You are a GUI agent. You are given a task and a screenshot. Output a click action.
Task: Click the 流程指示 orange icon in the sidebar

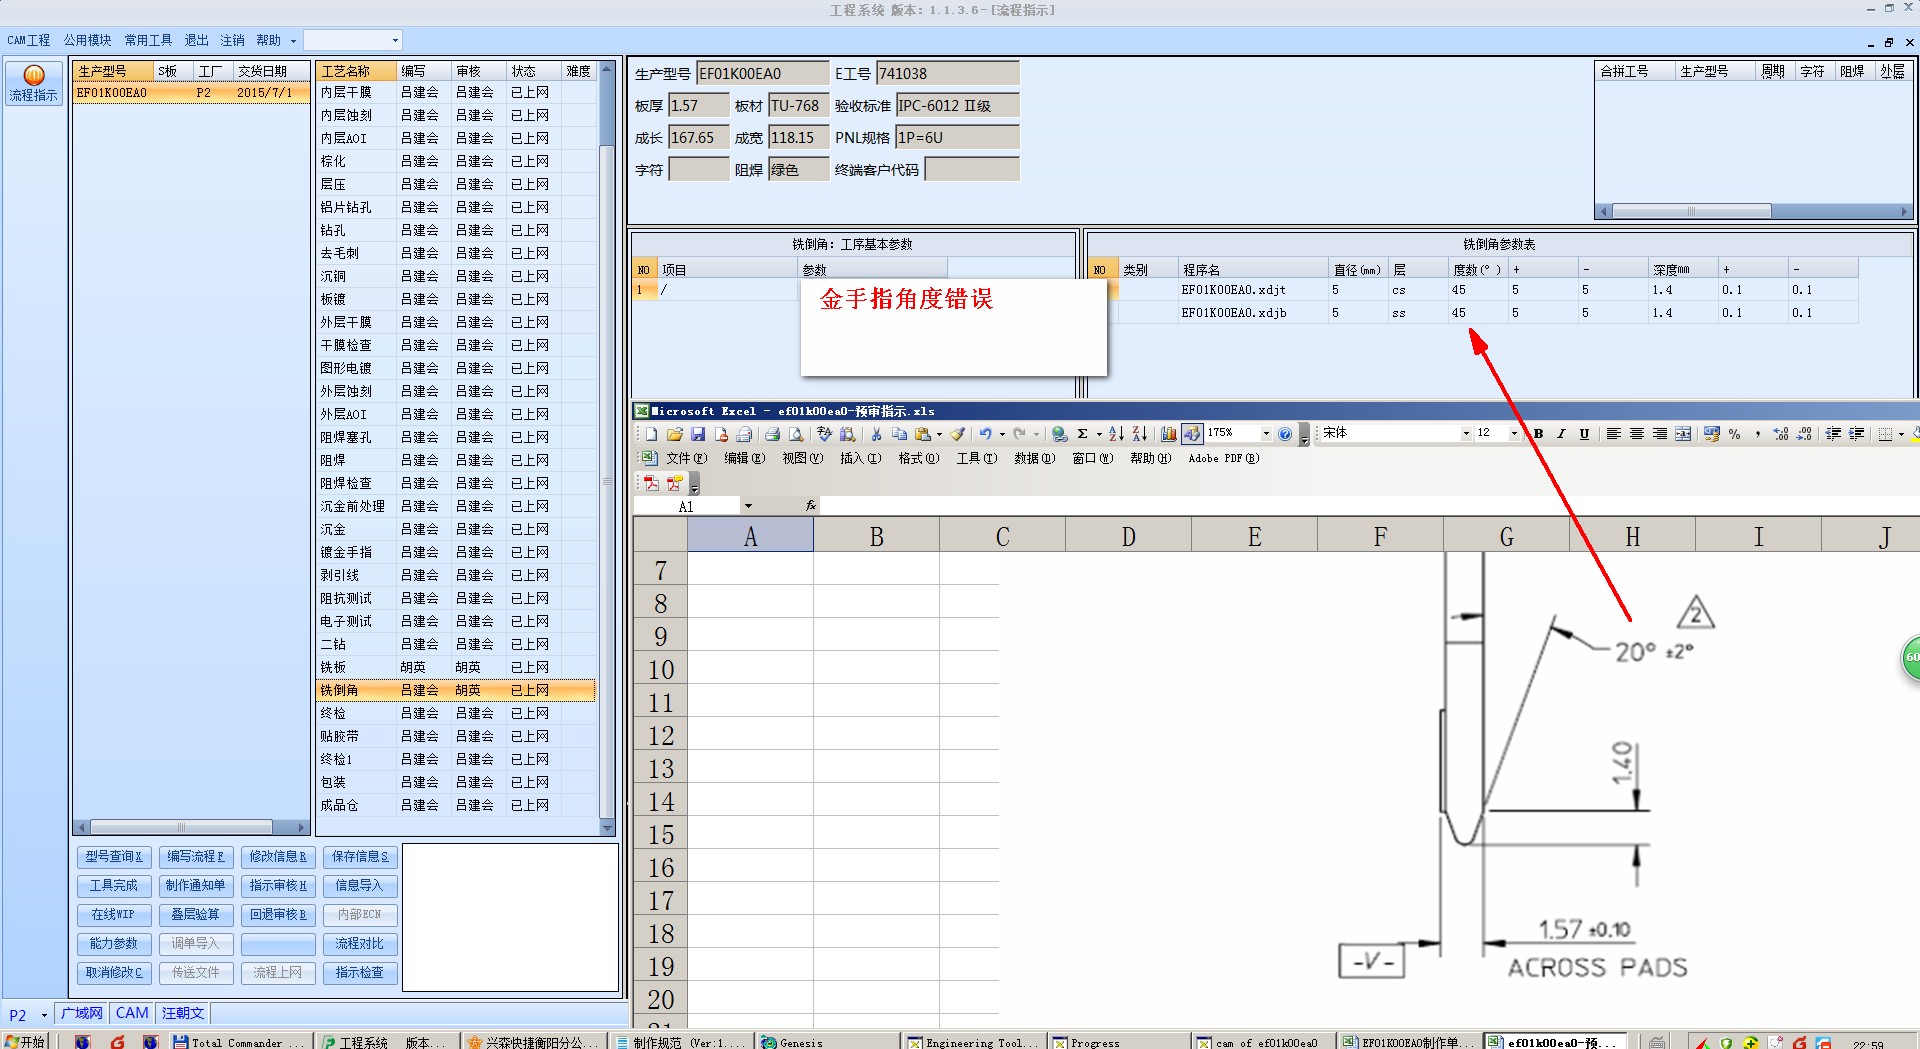[33, 75]
